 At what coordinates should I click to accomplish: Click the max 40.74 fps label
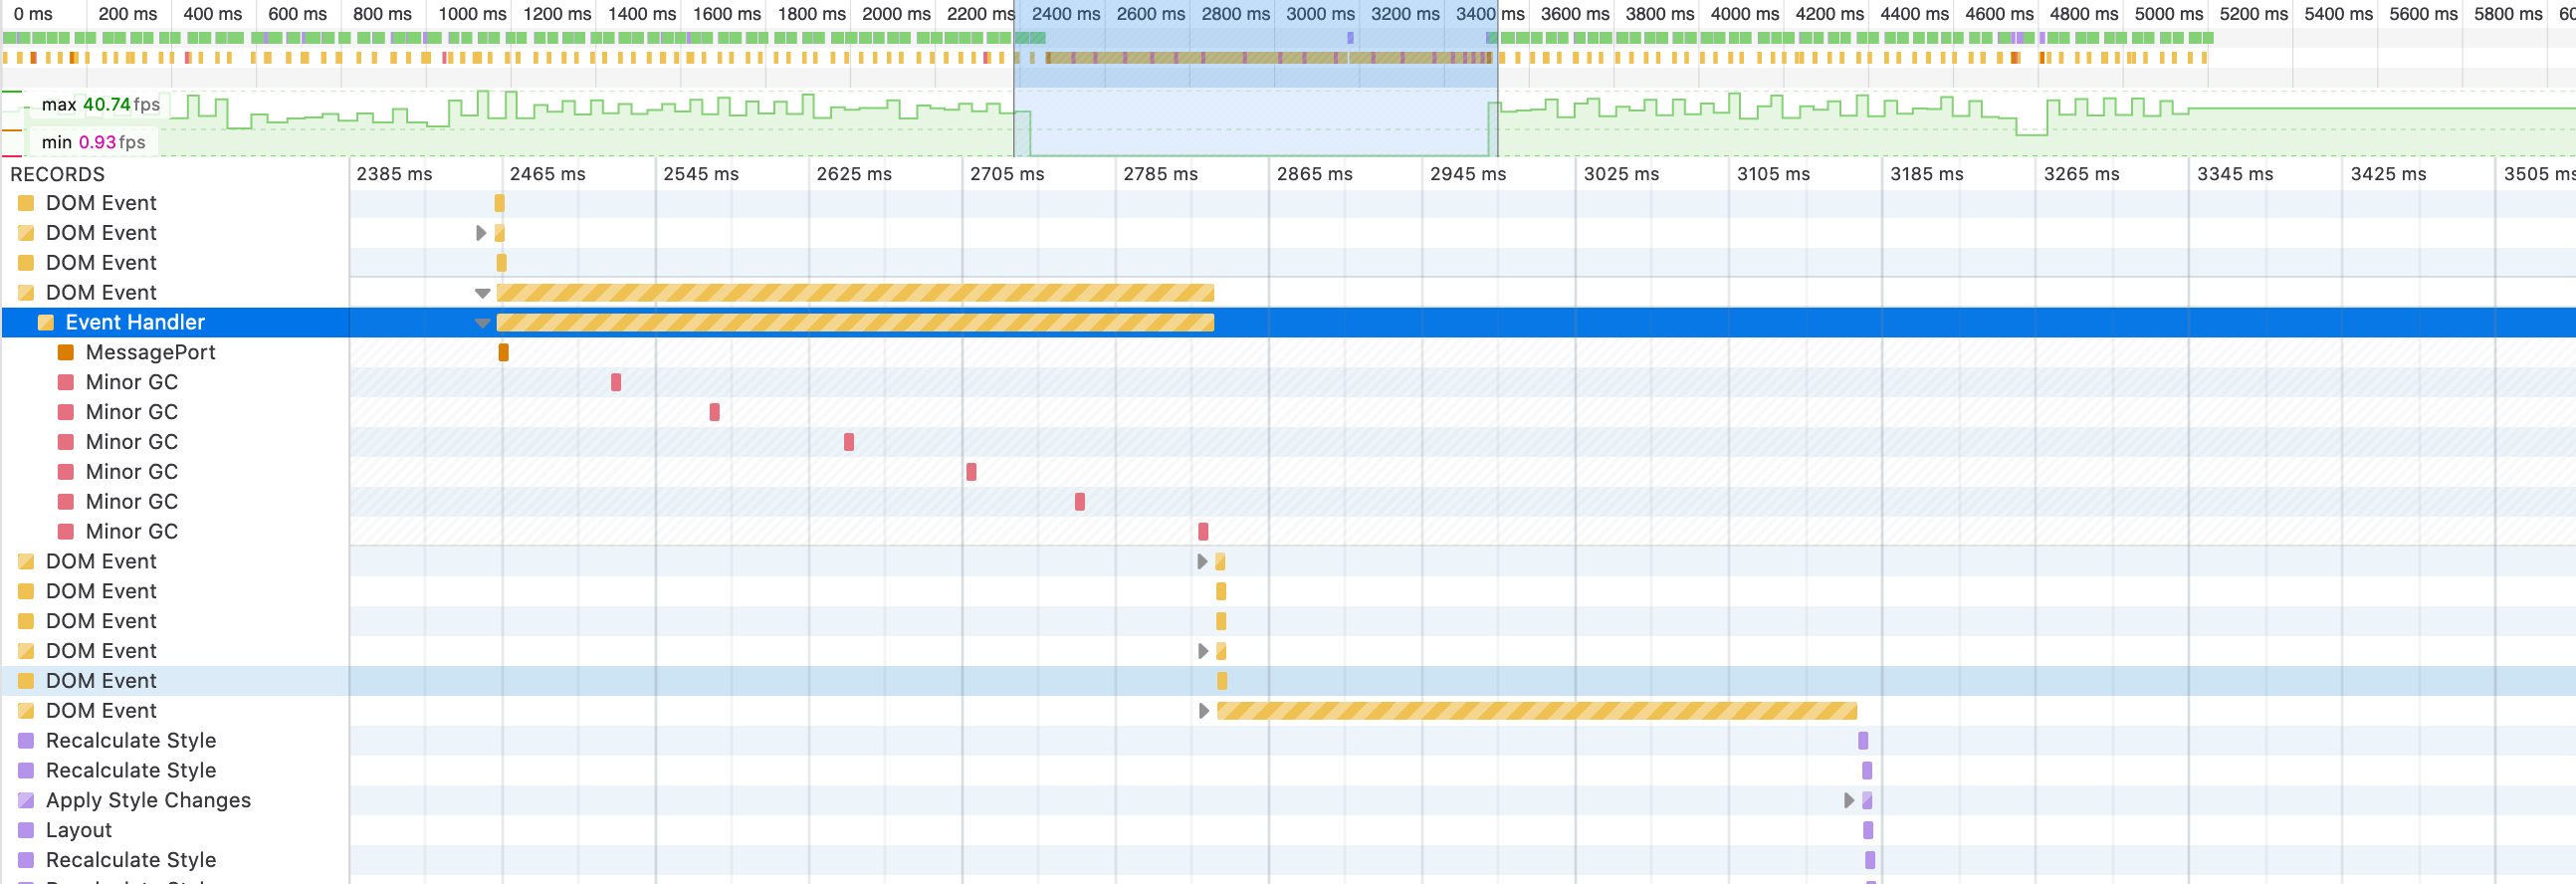point(100,104)
